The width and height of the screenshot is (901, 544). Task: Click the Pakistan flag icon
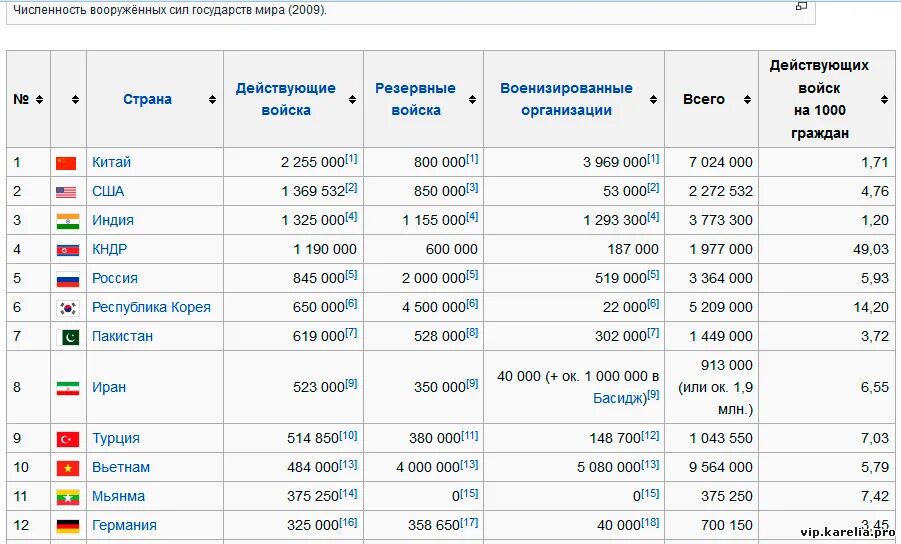coord(68,337)
